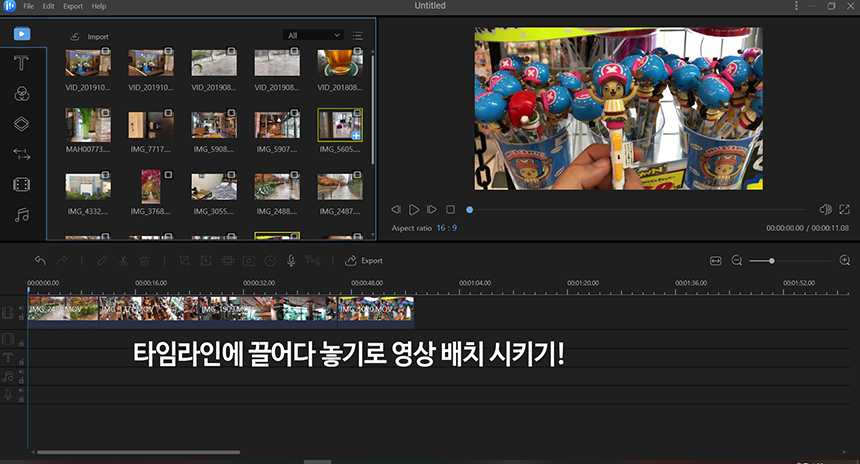Select the scissors Split tool

[123, 261]
